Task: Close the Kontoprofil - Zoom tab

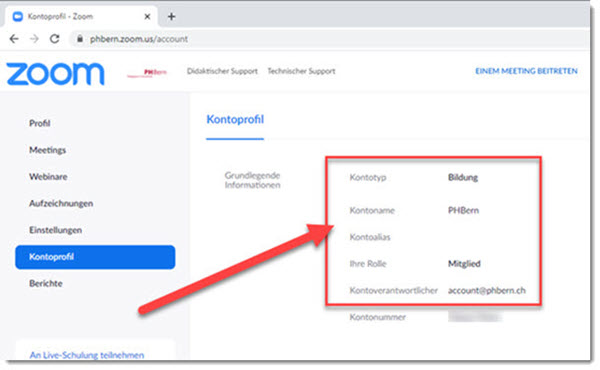Action: pyautogui.click(x=147, y=17)
